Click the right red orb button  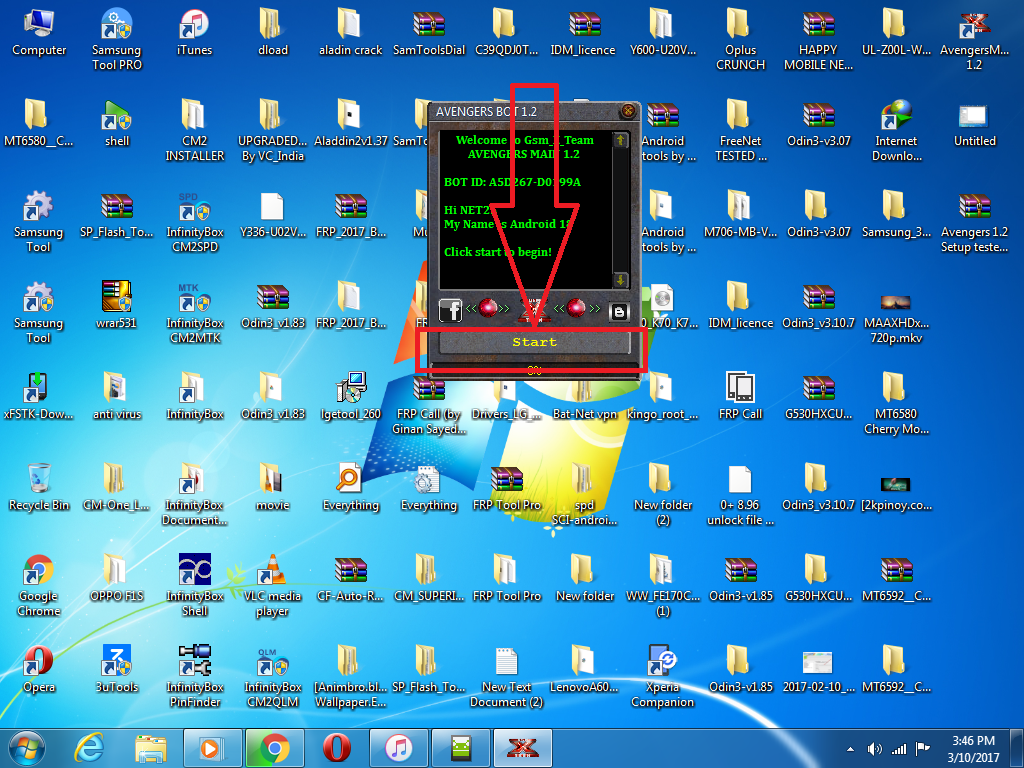(x=577, y=308)
